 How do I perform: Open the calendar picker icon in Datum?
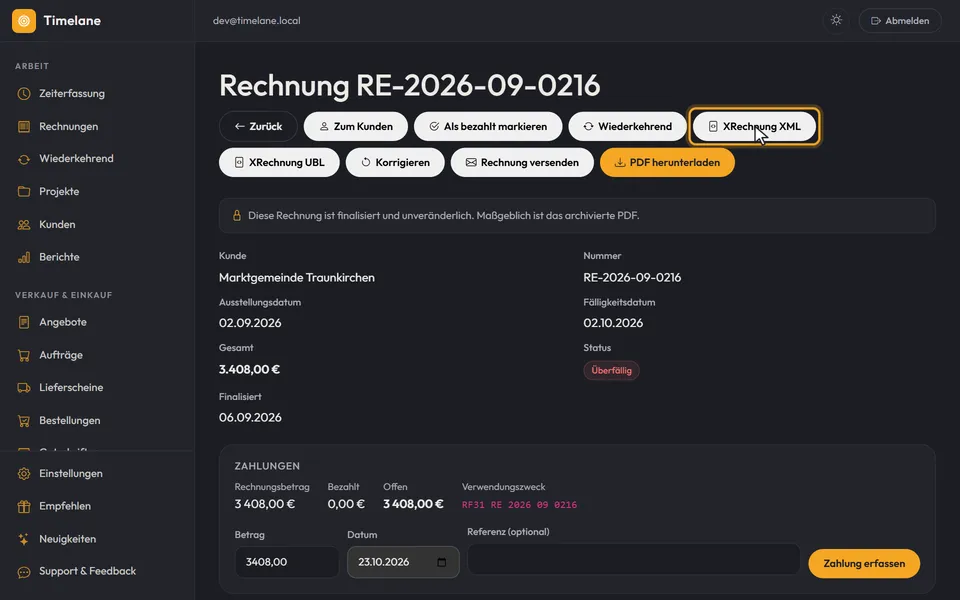coord(441,562)
